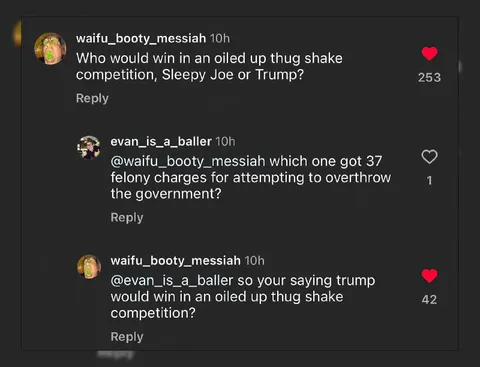Image resolution: width=480 pixels, height=367 pixels.
Task: Open waifu_booty_messiah's avatar on the last reply
Action: (x=89, y=266)
